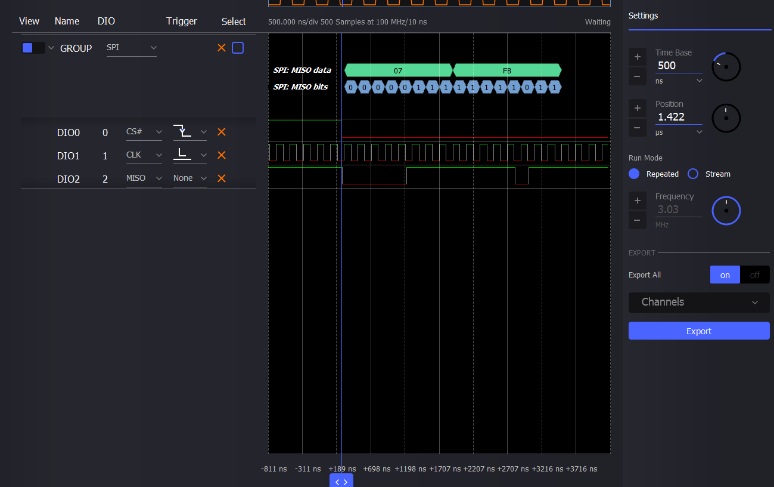Click the Position rotary knob

click(726, 118)
